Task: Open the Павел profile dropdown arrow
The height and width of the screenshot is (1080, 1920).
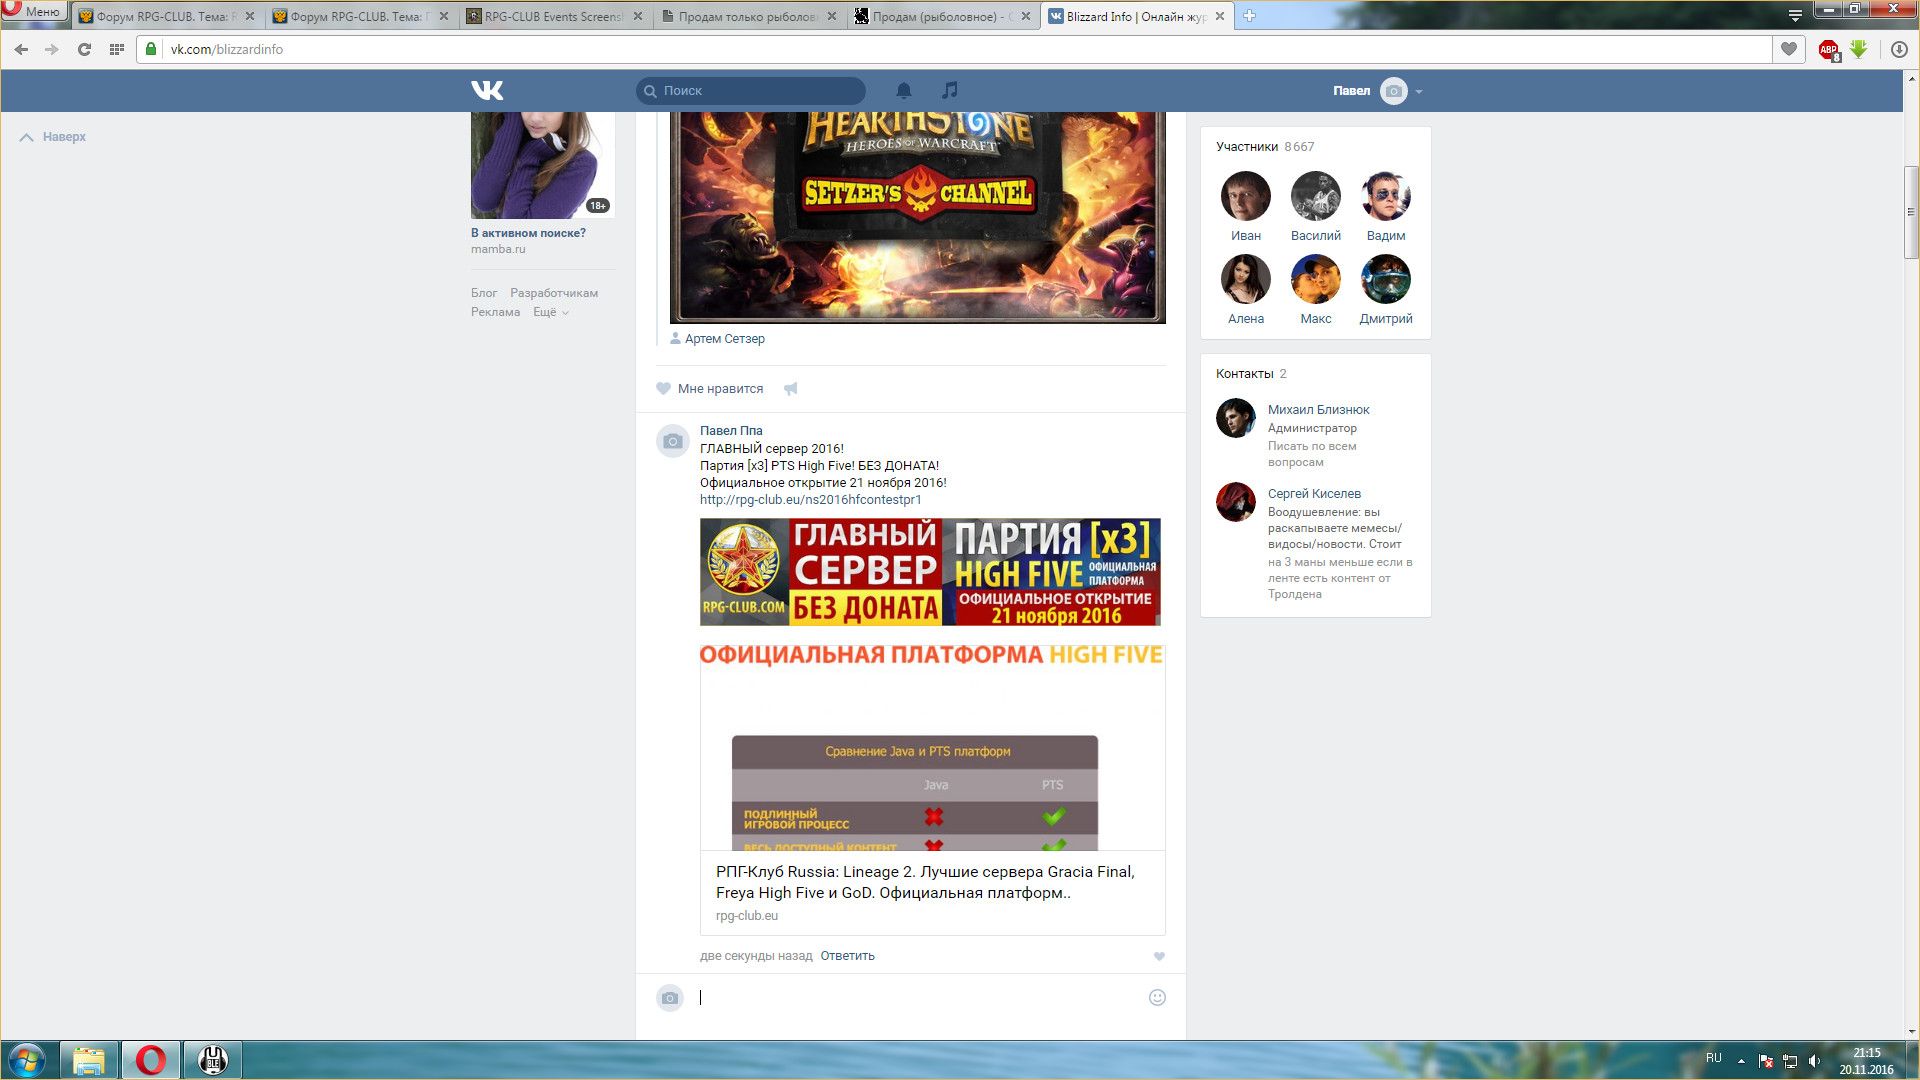Action: [1419, 91]
